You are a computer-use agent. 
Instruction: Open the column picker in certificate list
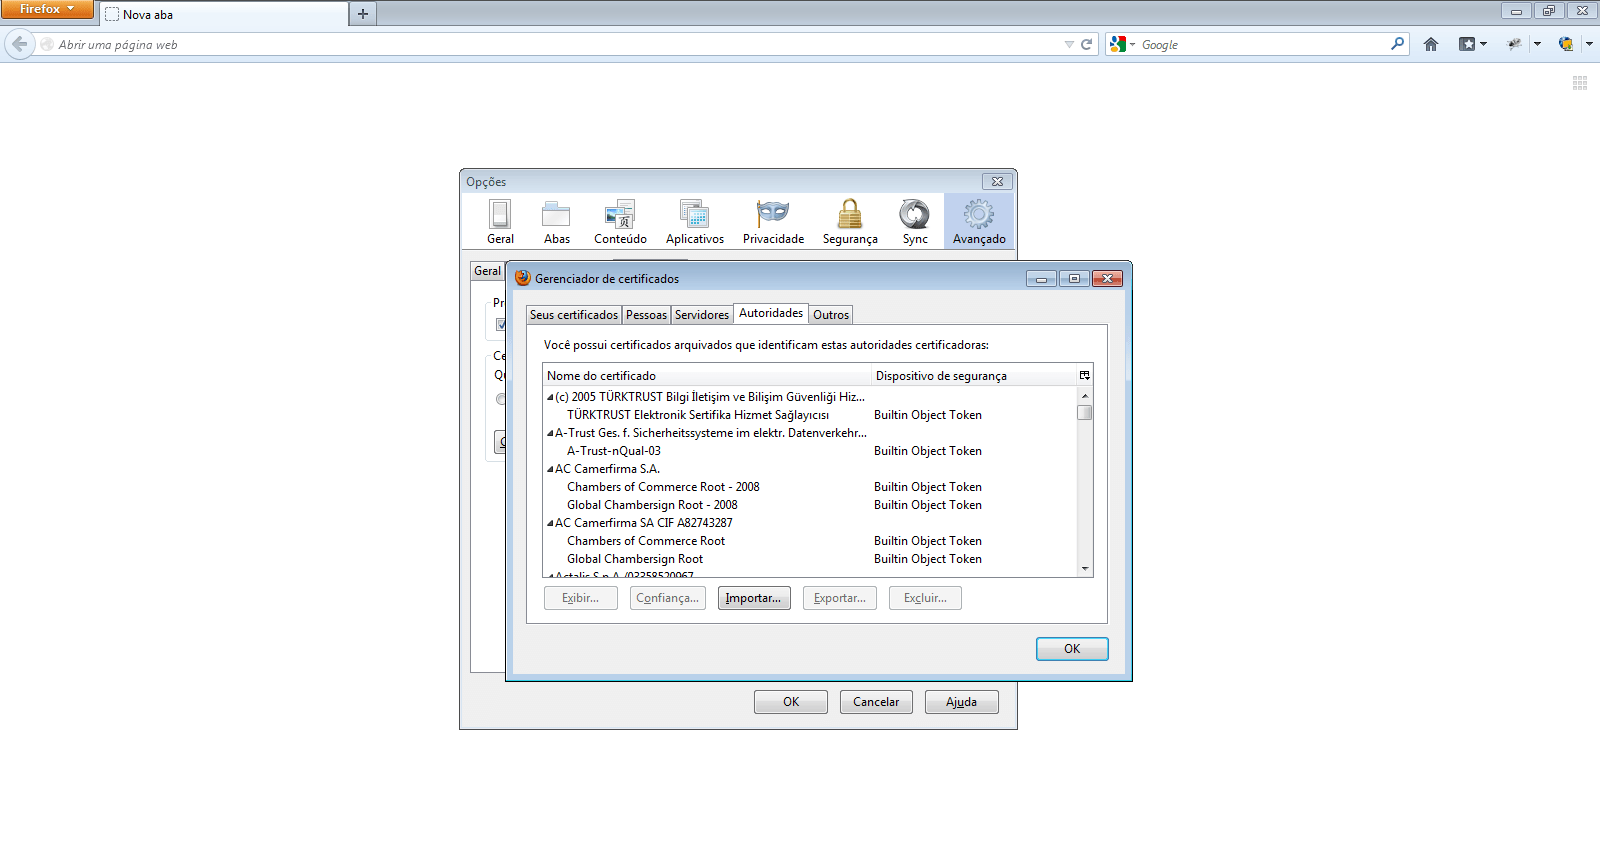click(1084, 375)
